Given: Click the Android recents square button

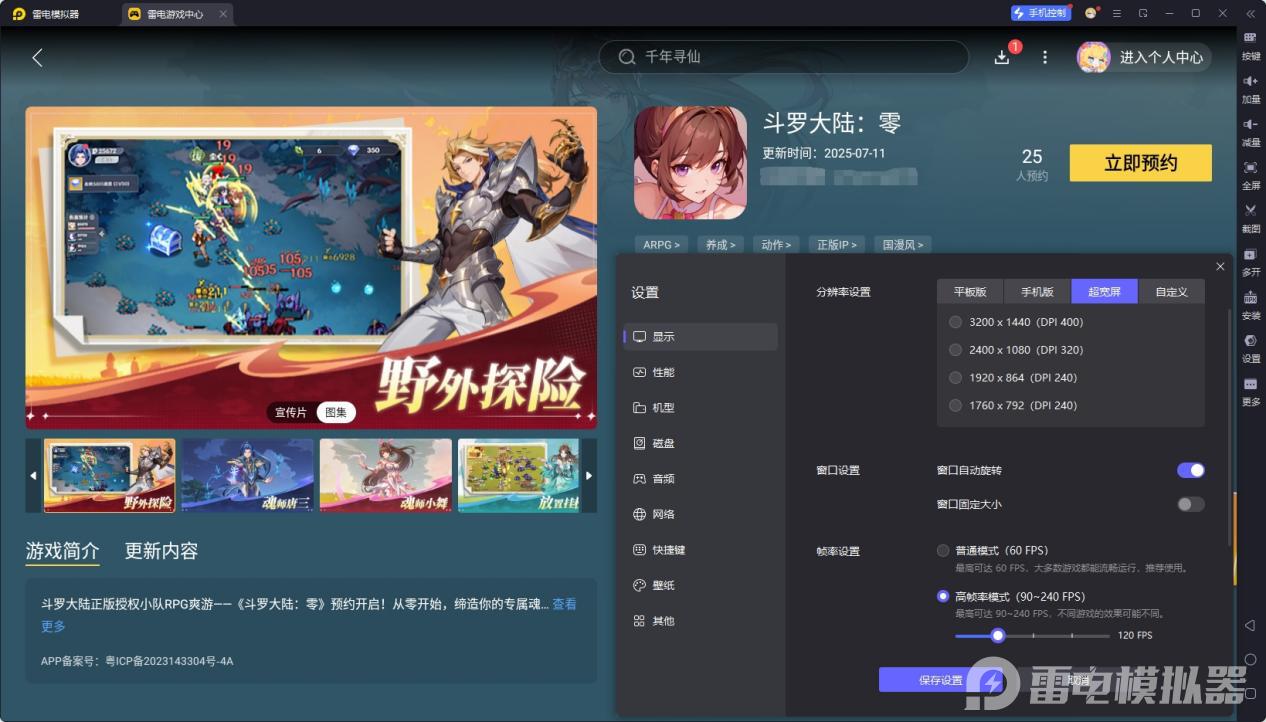Looking at the screenshot, I should click(x=1250, y=693).
